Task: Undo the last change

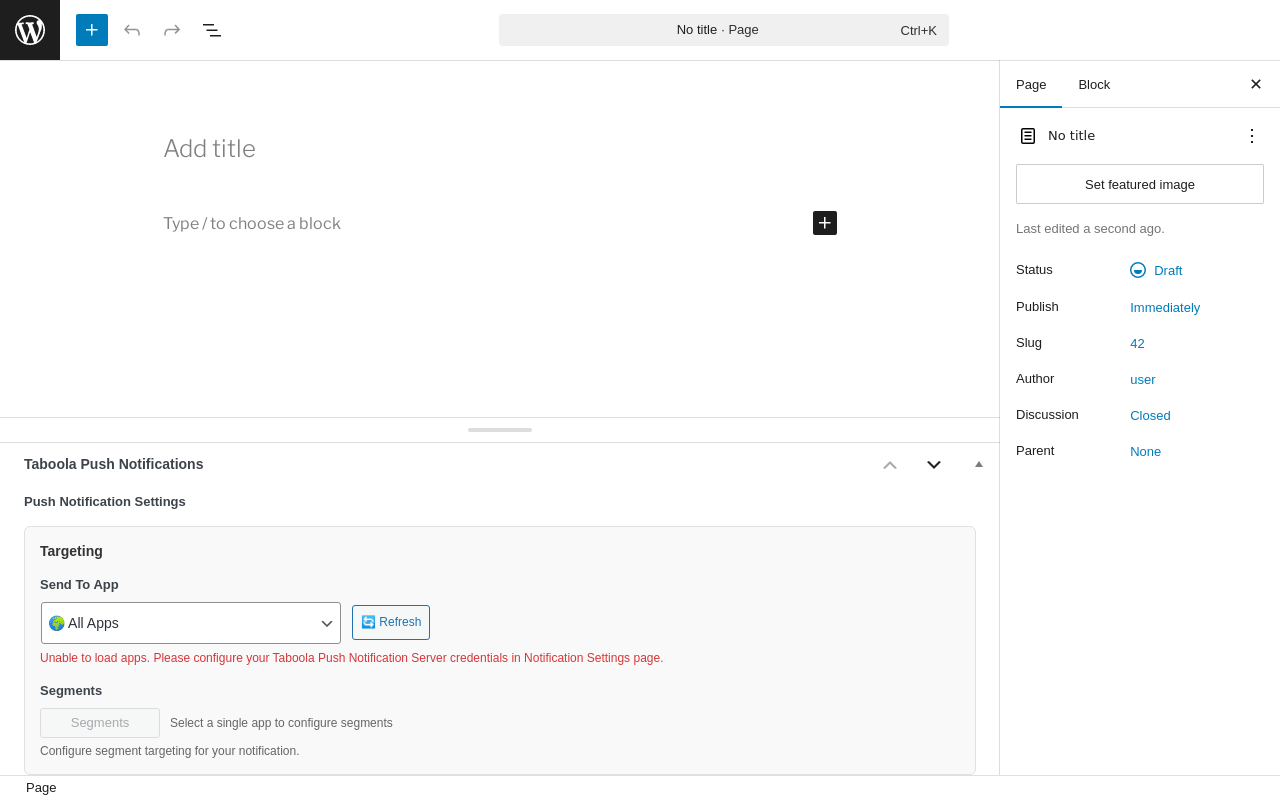Action: tap(132, 30)
